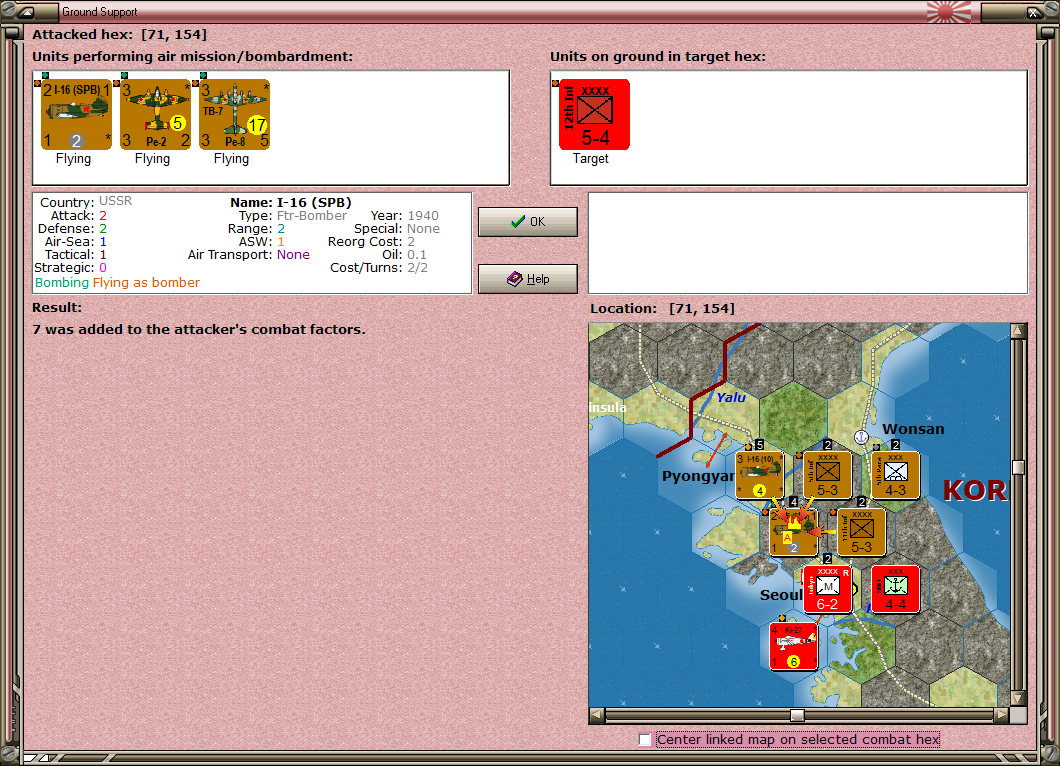Select the I-16 (SPB) flying air unit
The height and width of the screenshot is (766, 1060).
(x=76, y=114)
